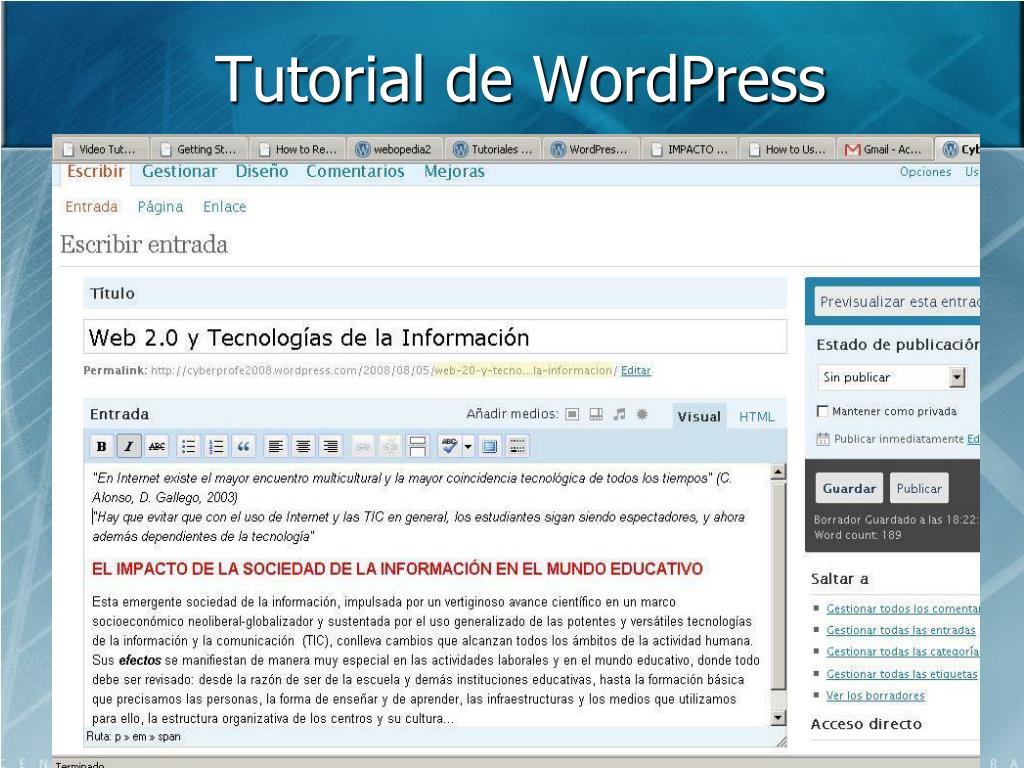Viewport: 1024px width, 768px height.
Task: Switch to the Gmail browser tab
Action: tap(886, 150)
